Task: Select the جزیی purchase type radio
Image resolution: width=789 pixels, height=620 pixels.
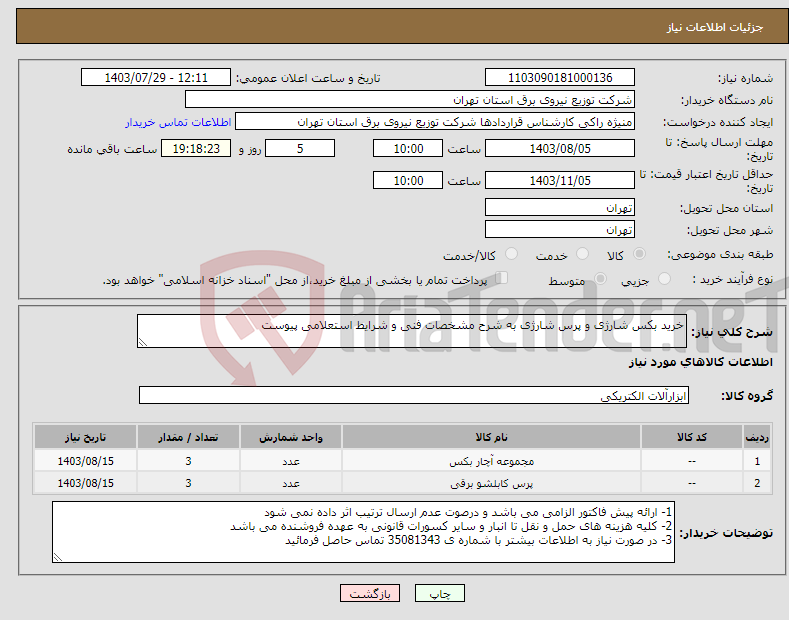Action: (664, 278)
